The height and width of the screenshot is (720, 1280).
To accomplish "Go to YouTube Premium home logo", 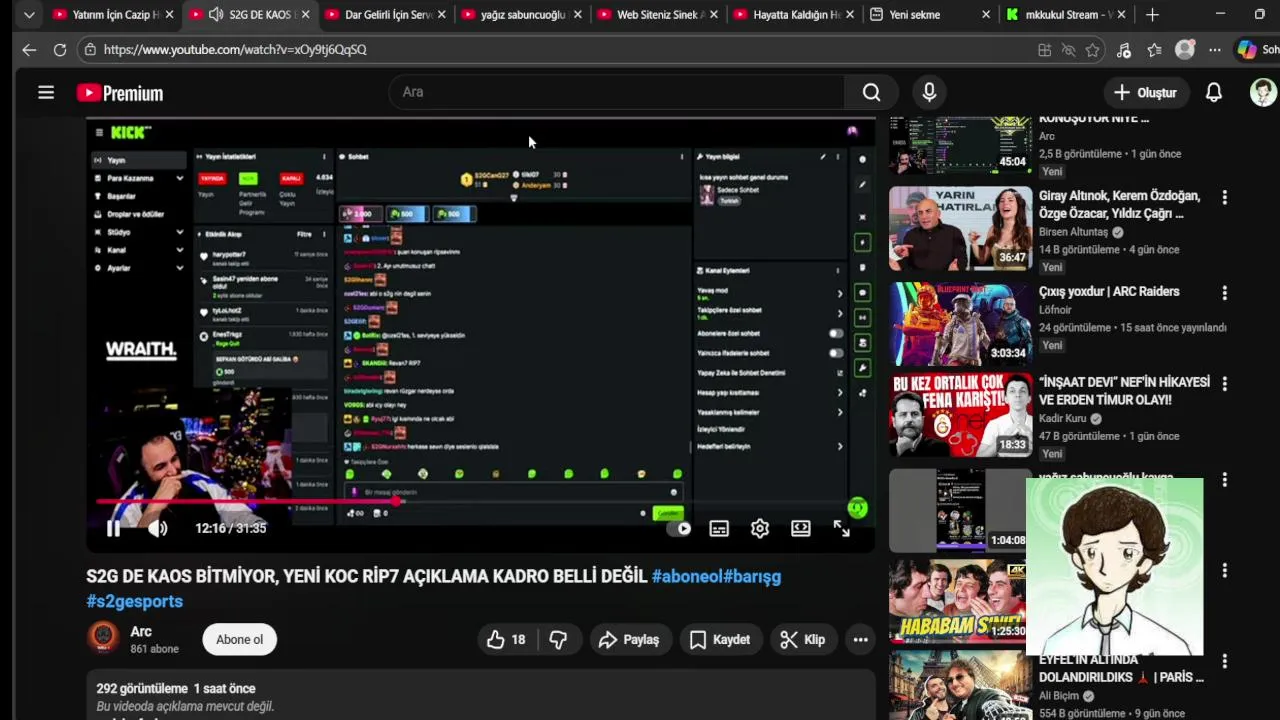I will pyautogui.click(x=120, y=93).
